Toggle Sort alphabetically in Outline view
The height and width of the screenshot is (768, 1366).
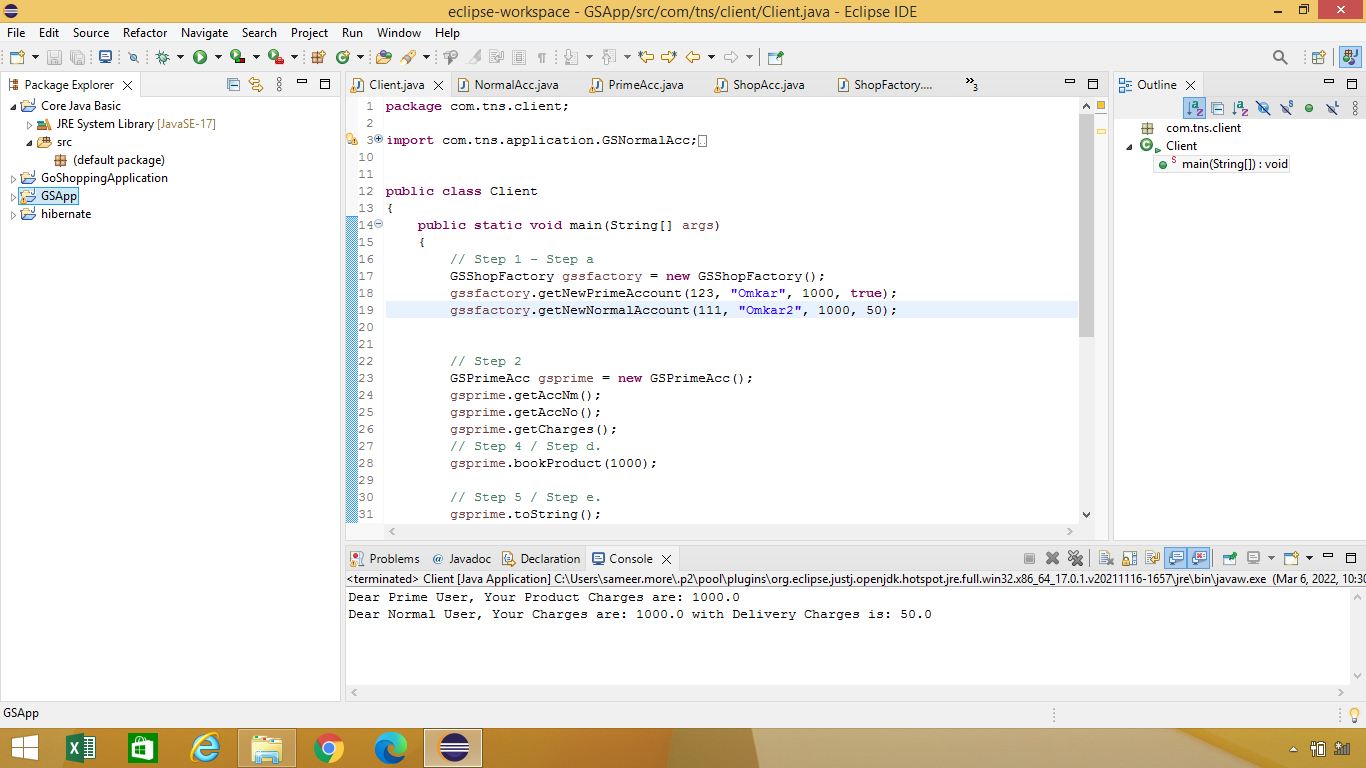(x=1194, y=108)
